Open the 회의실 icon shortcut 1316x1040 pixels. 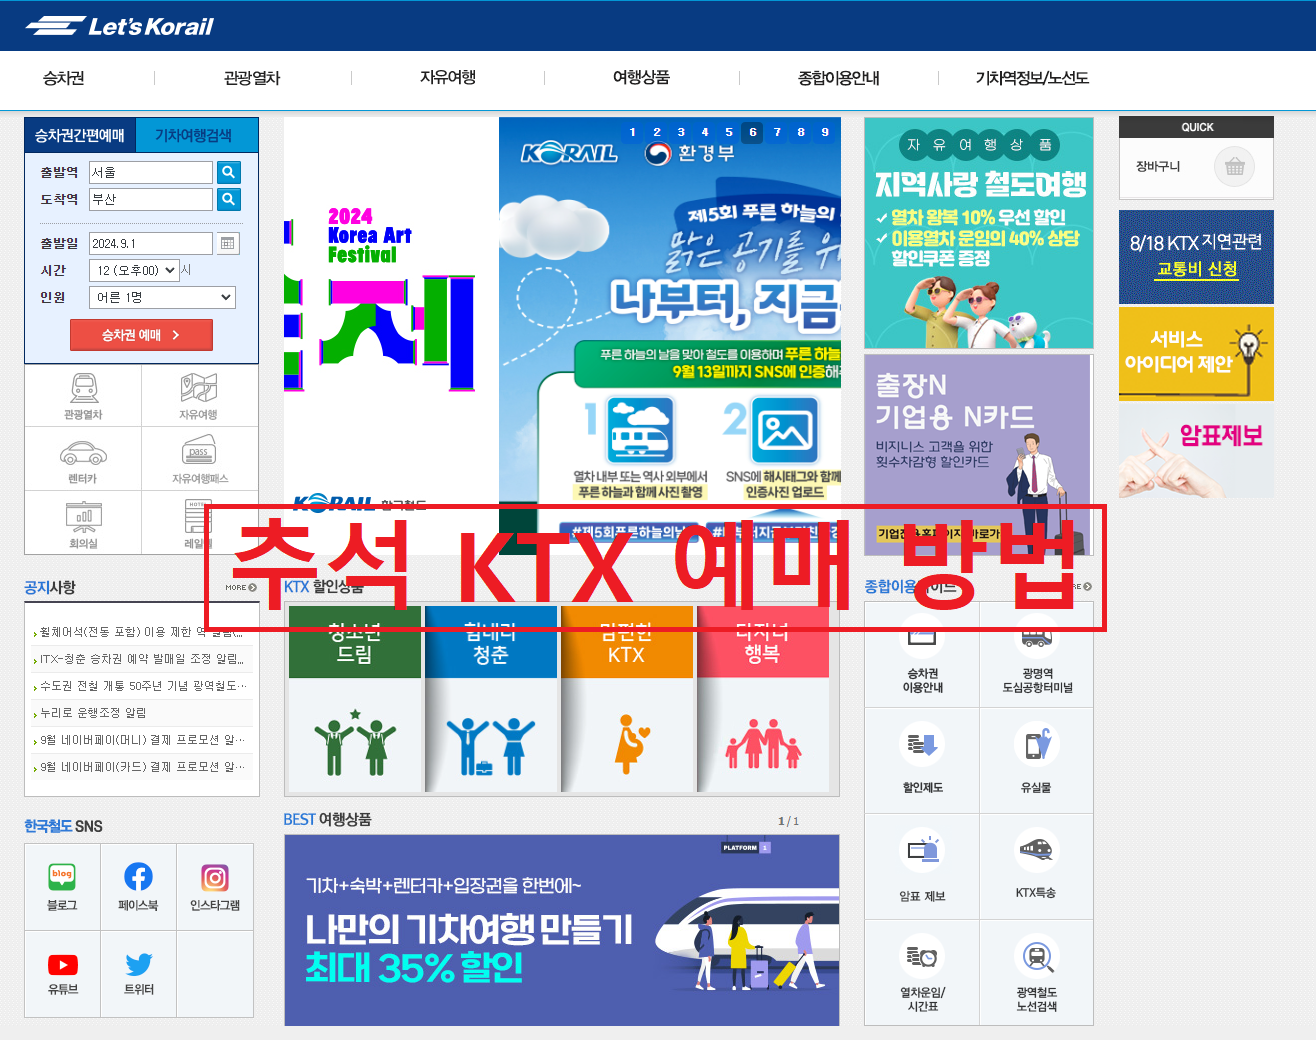[x=84, y=515]
